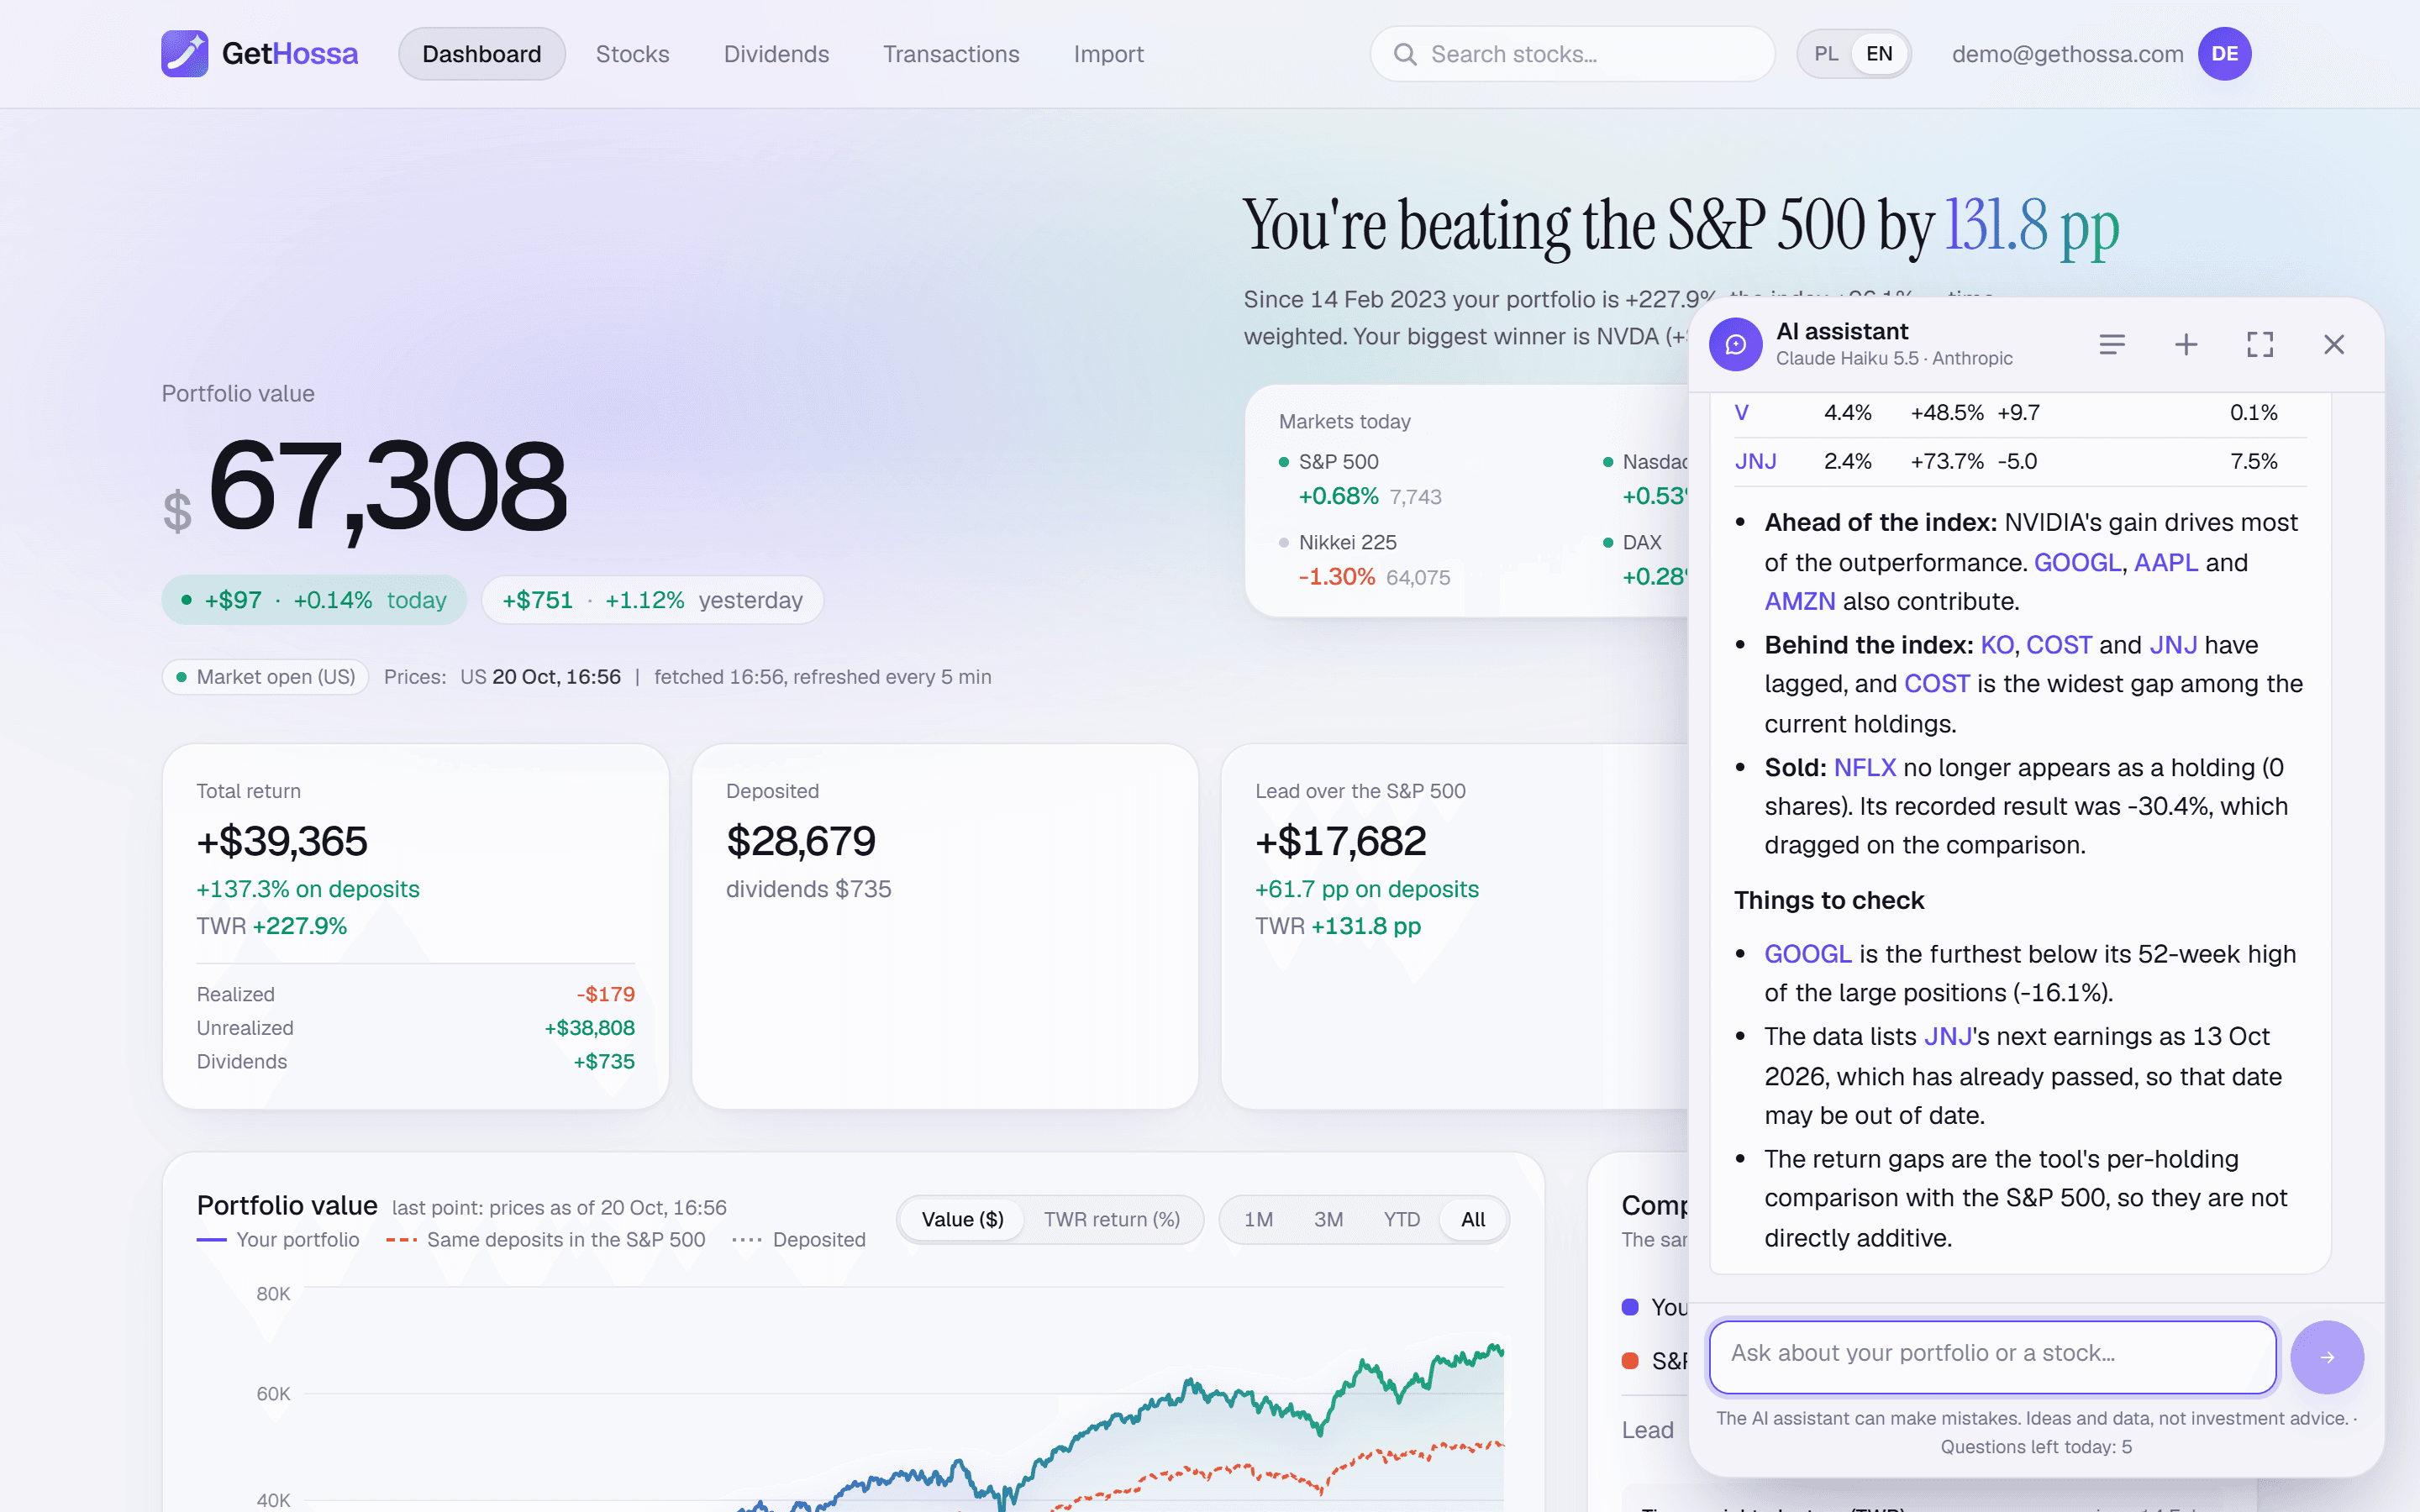Navigate to Transactions tab
The height and width of the screenshot is (1512, 2420).
[x=951, y=54]
